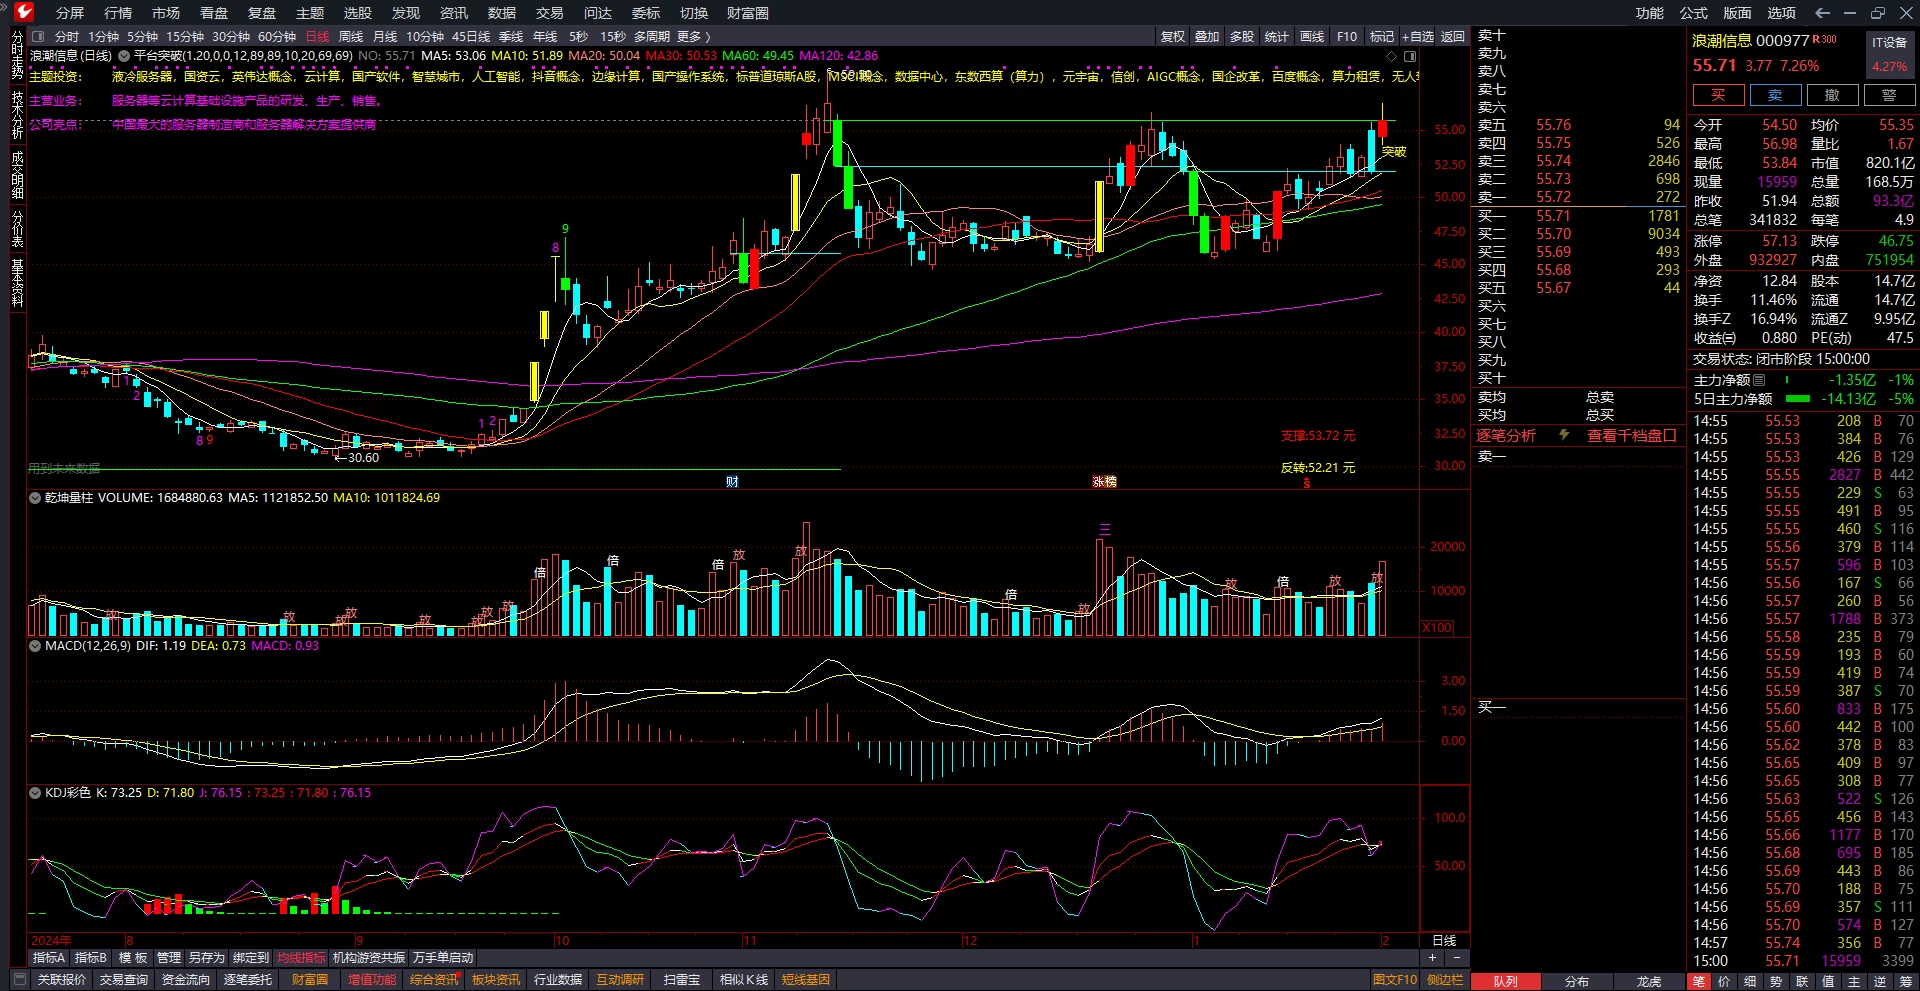Open the 选股 menu

pyautogui.click(x=358, y=13)
